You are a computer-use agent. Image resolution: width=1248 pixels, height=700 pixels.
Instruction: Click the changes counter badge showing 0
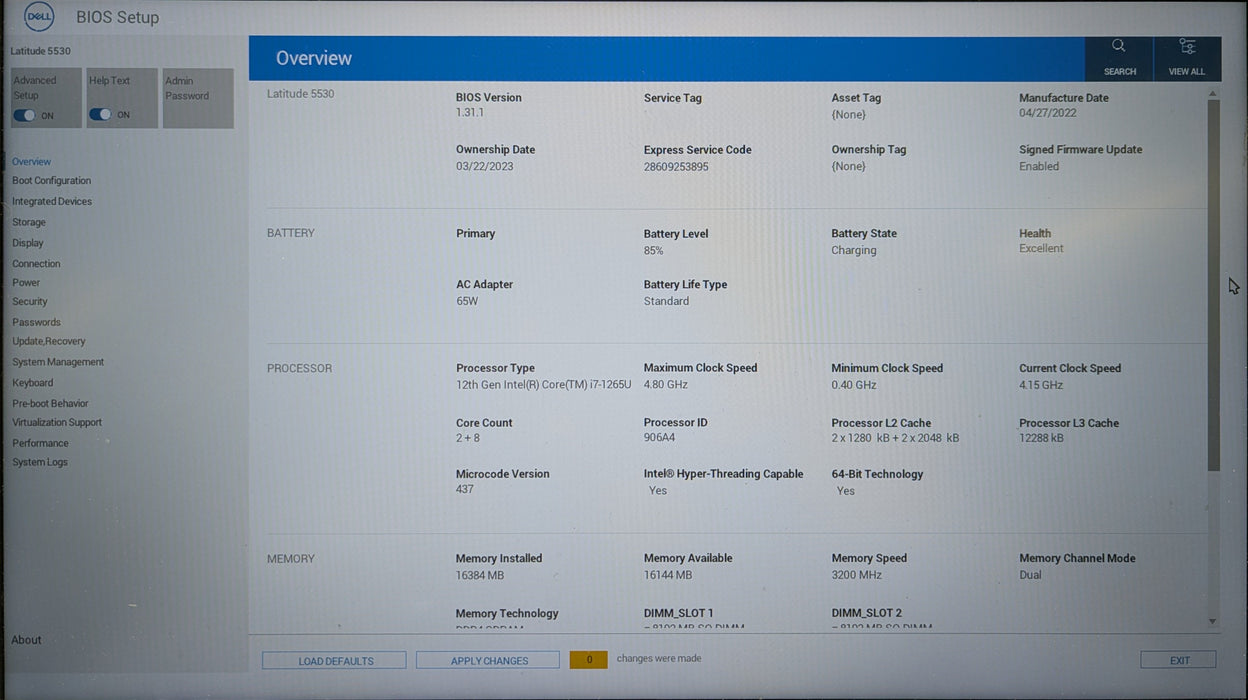click(x=589, y=660)
